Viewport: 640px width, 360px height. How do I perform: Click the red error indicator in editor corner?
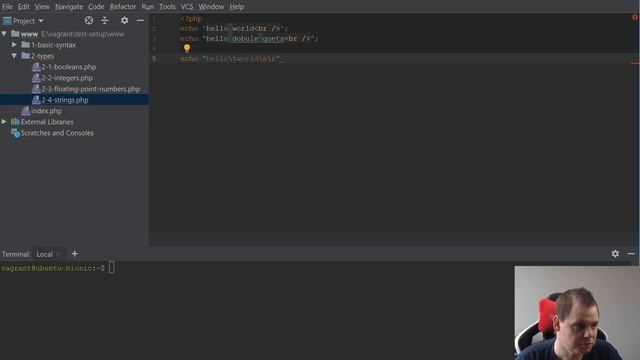pyautogui.click(x=635, y=17)
